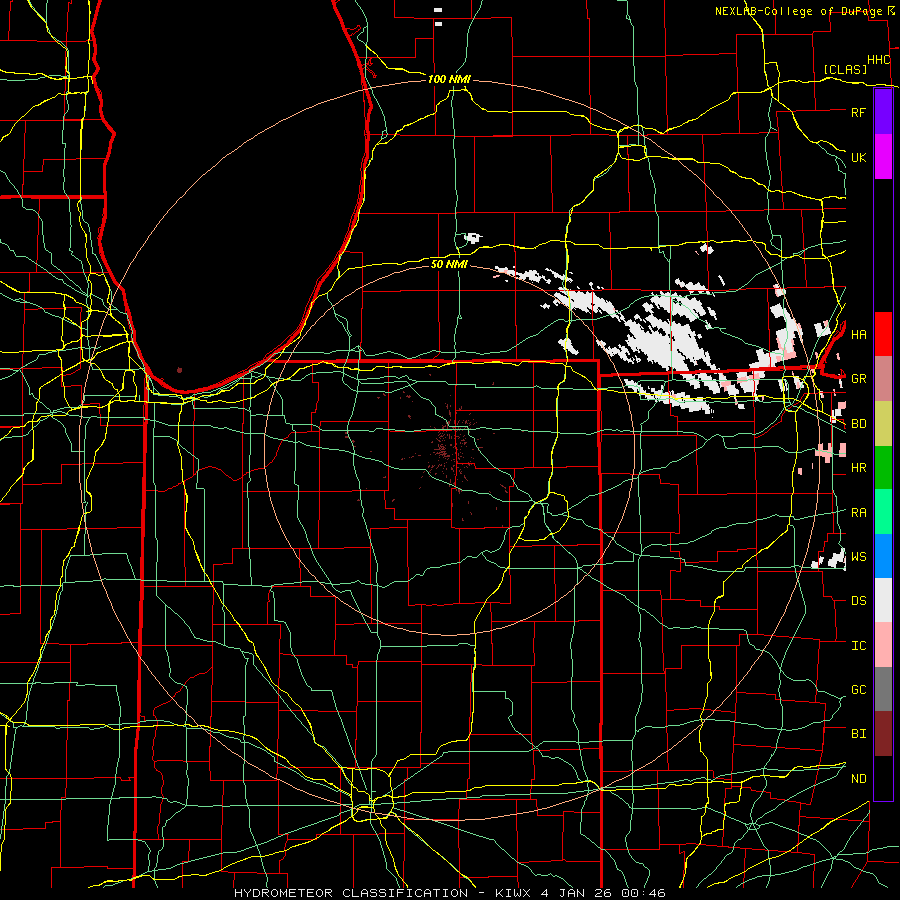Select the GR legend label
900x900 pixels.
[x=858, y=379]
